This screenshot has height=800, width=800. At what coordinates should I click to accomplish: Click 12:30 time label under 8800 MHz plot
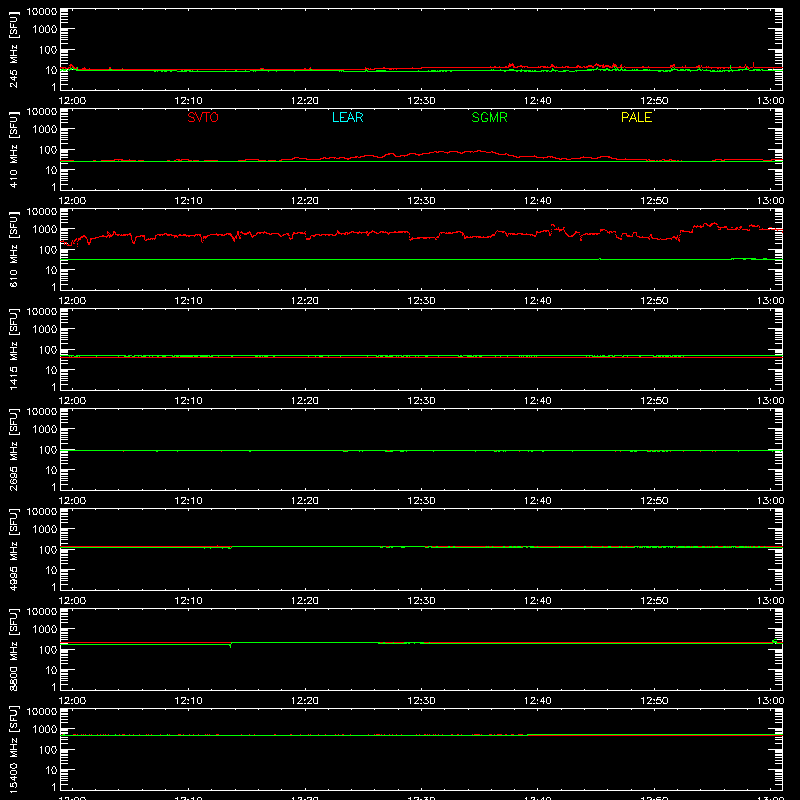(421, 701)
